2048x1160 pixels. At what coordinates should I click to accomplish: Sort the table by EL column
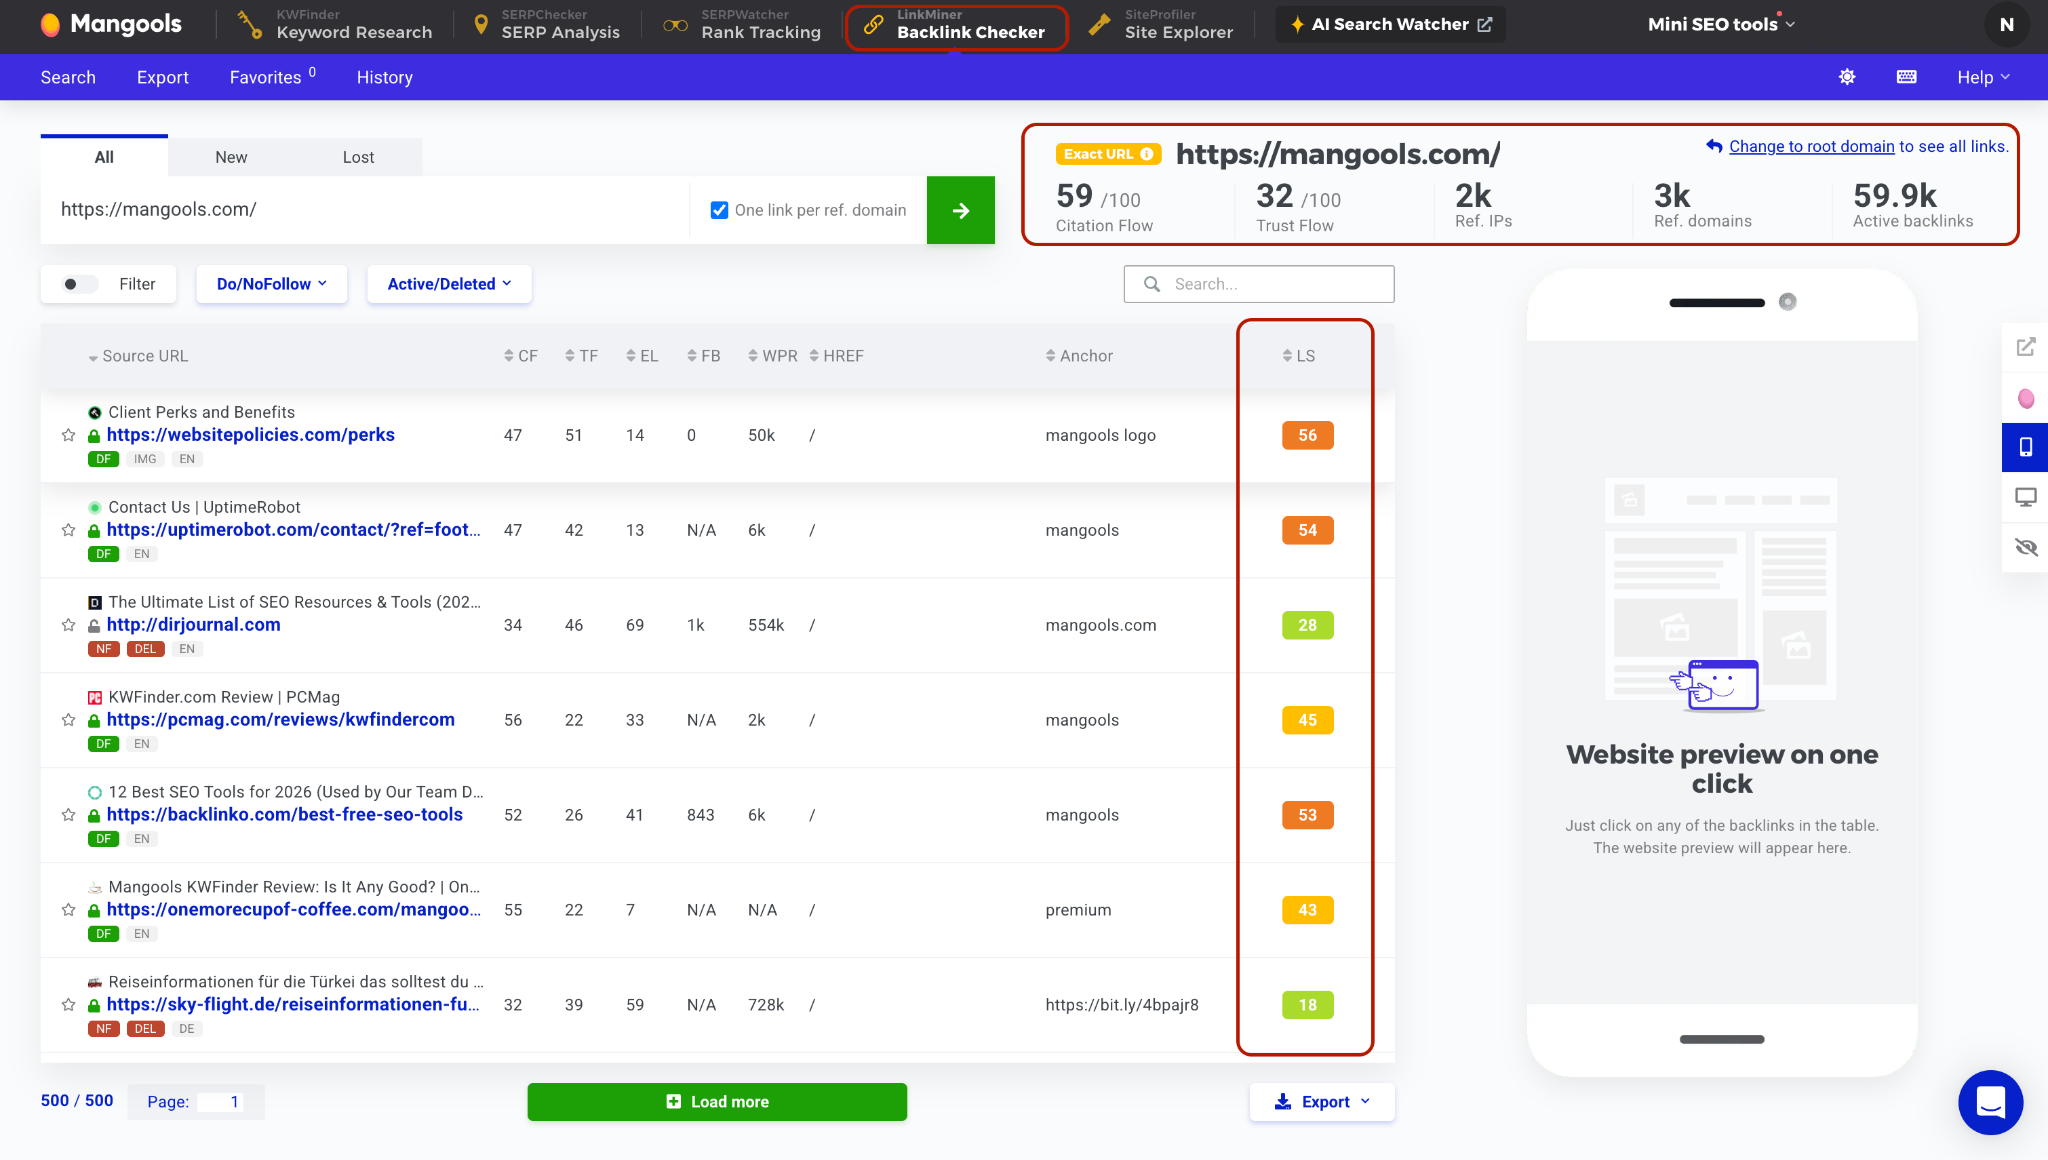pyautogui.click(x=642, y=356)
